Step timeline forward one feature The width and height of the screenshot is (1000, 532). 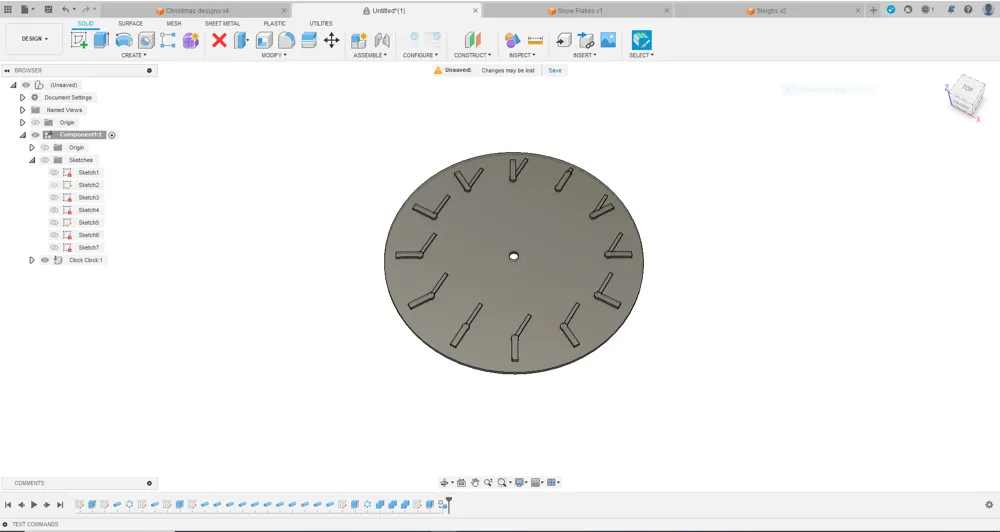47,505
